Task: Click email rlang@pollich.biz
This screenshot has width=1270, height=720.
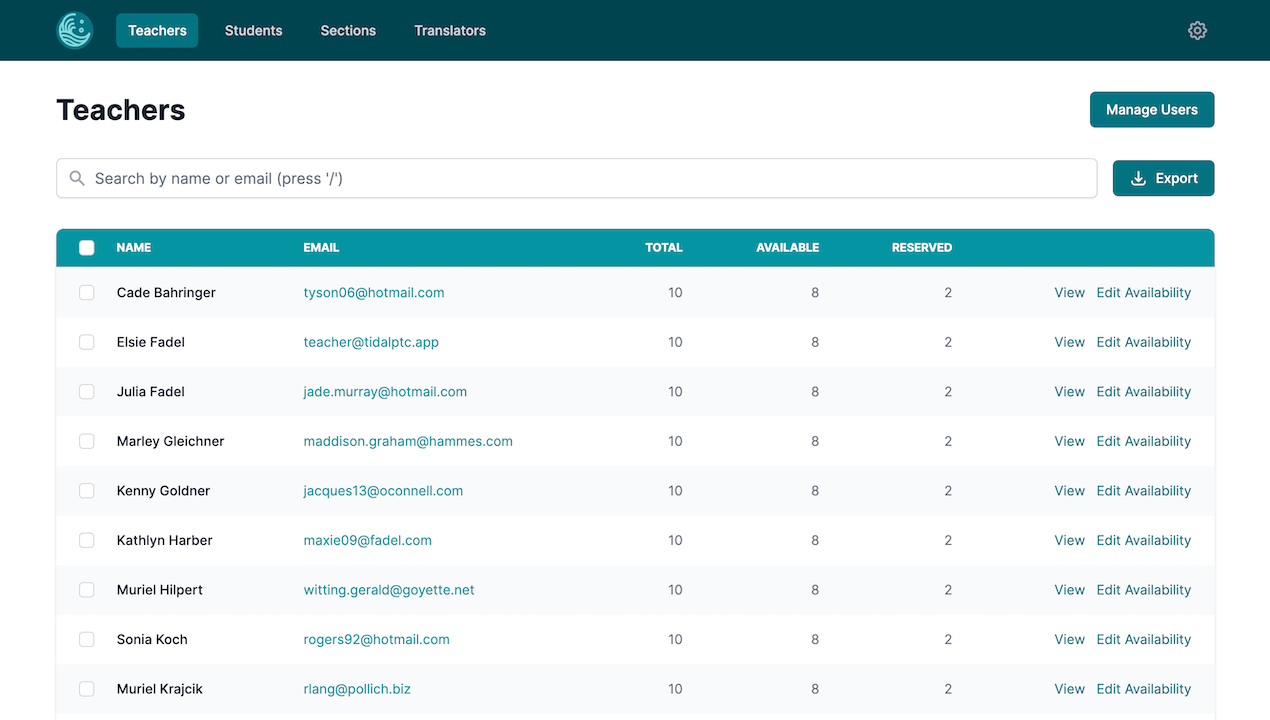Action: point(357,688)
